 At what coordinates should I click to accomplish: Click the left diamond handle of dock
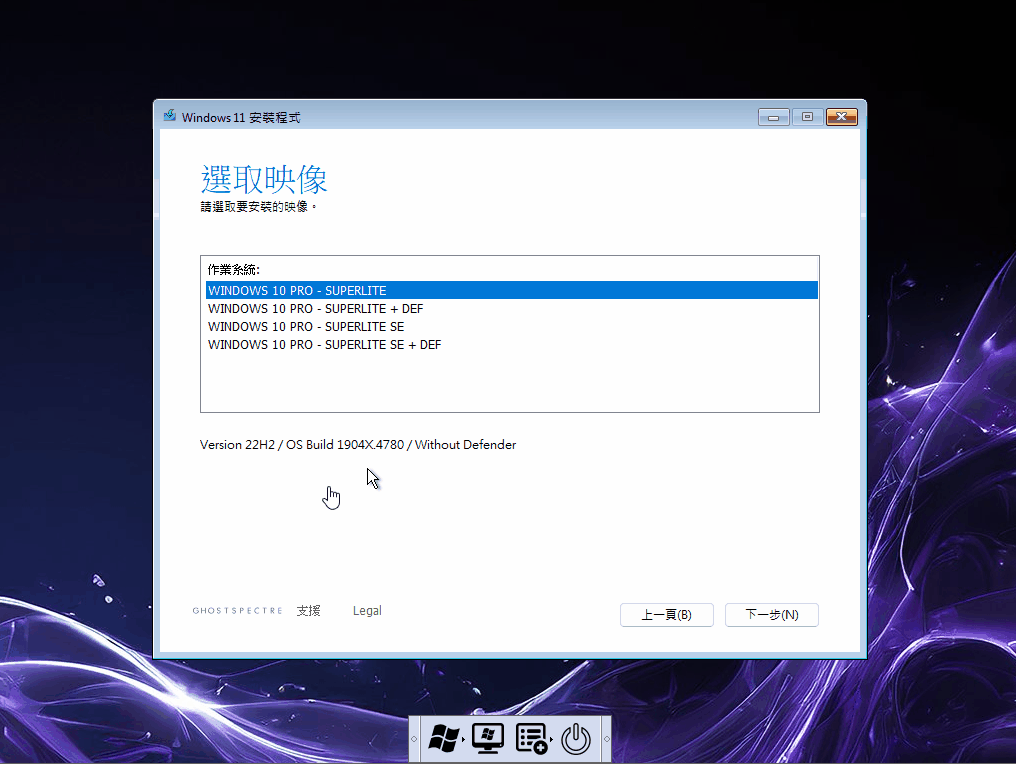coord(415,740)
